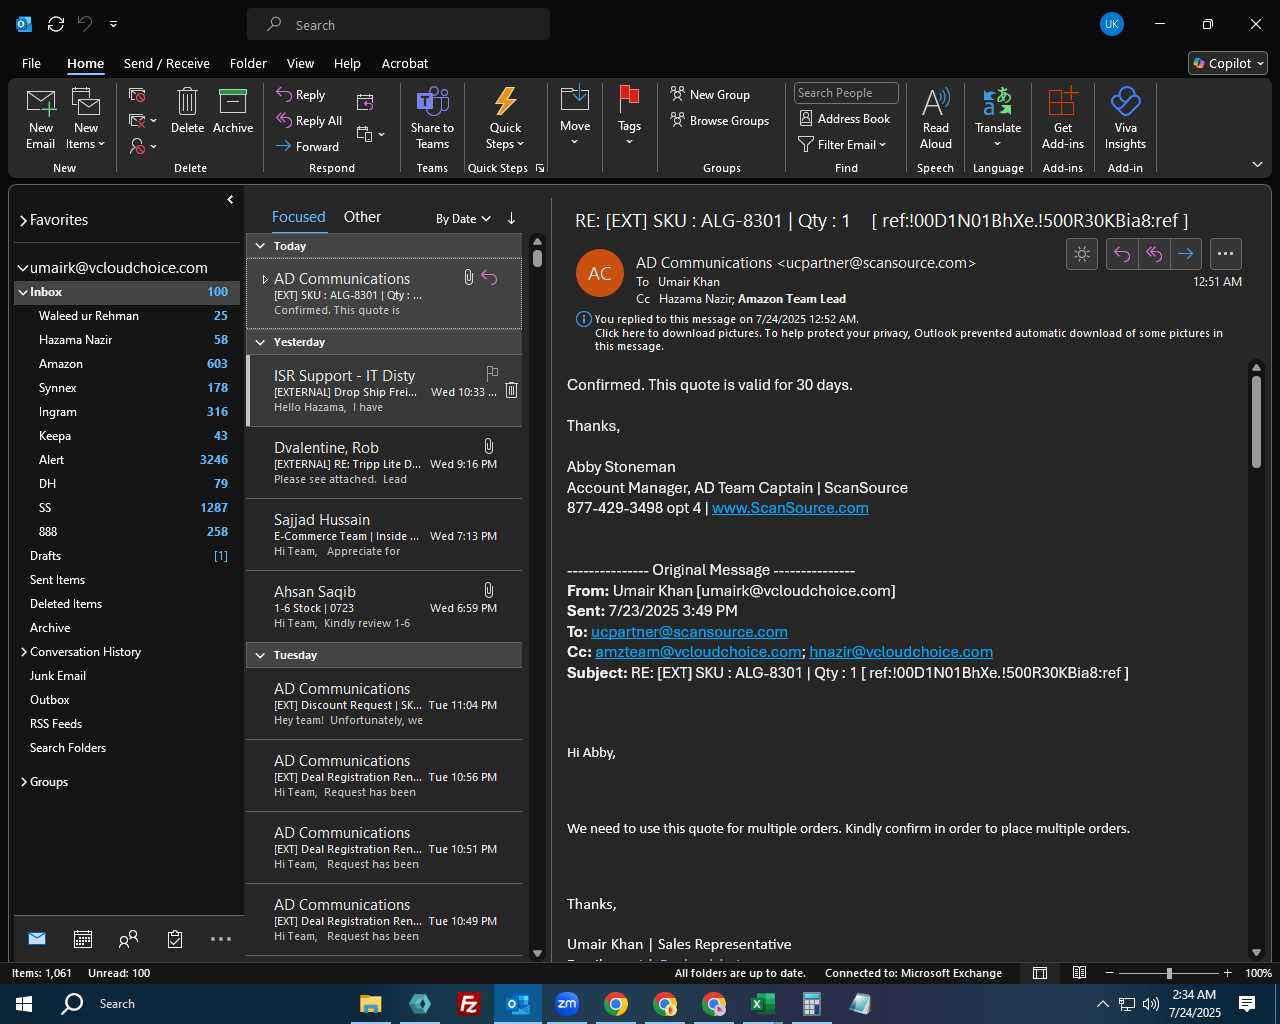Switch to the Folder ribbon tab
This screenshot has height=1024, width=1280.
pos(248,63)
